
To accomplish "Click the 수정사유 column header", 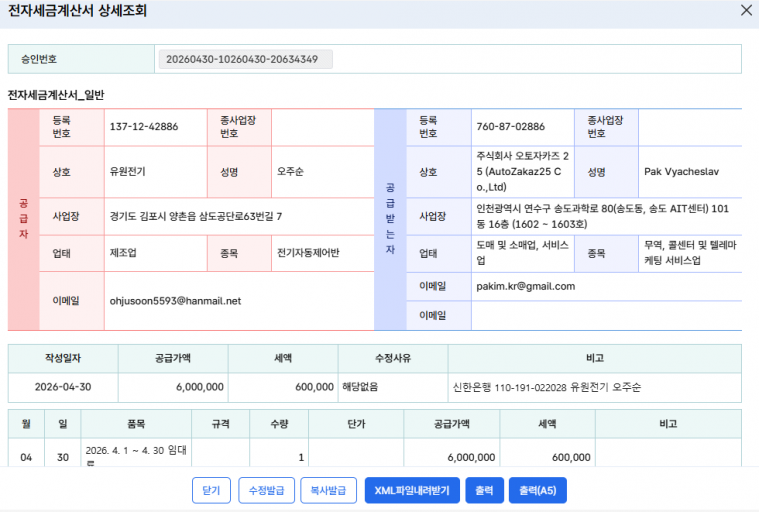I will click(x=393, y=358).
